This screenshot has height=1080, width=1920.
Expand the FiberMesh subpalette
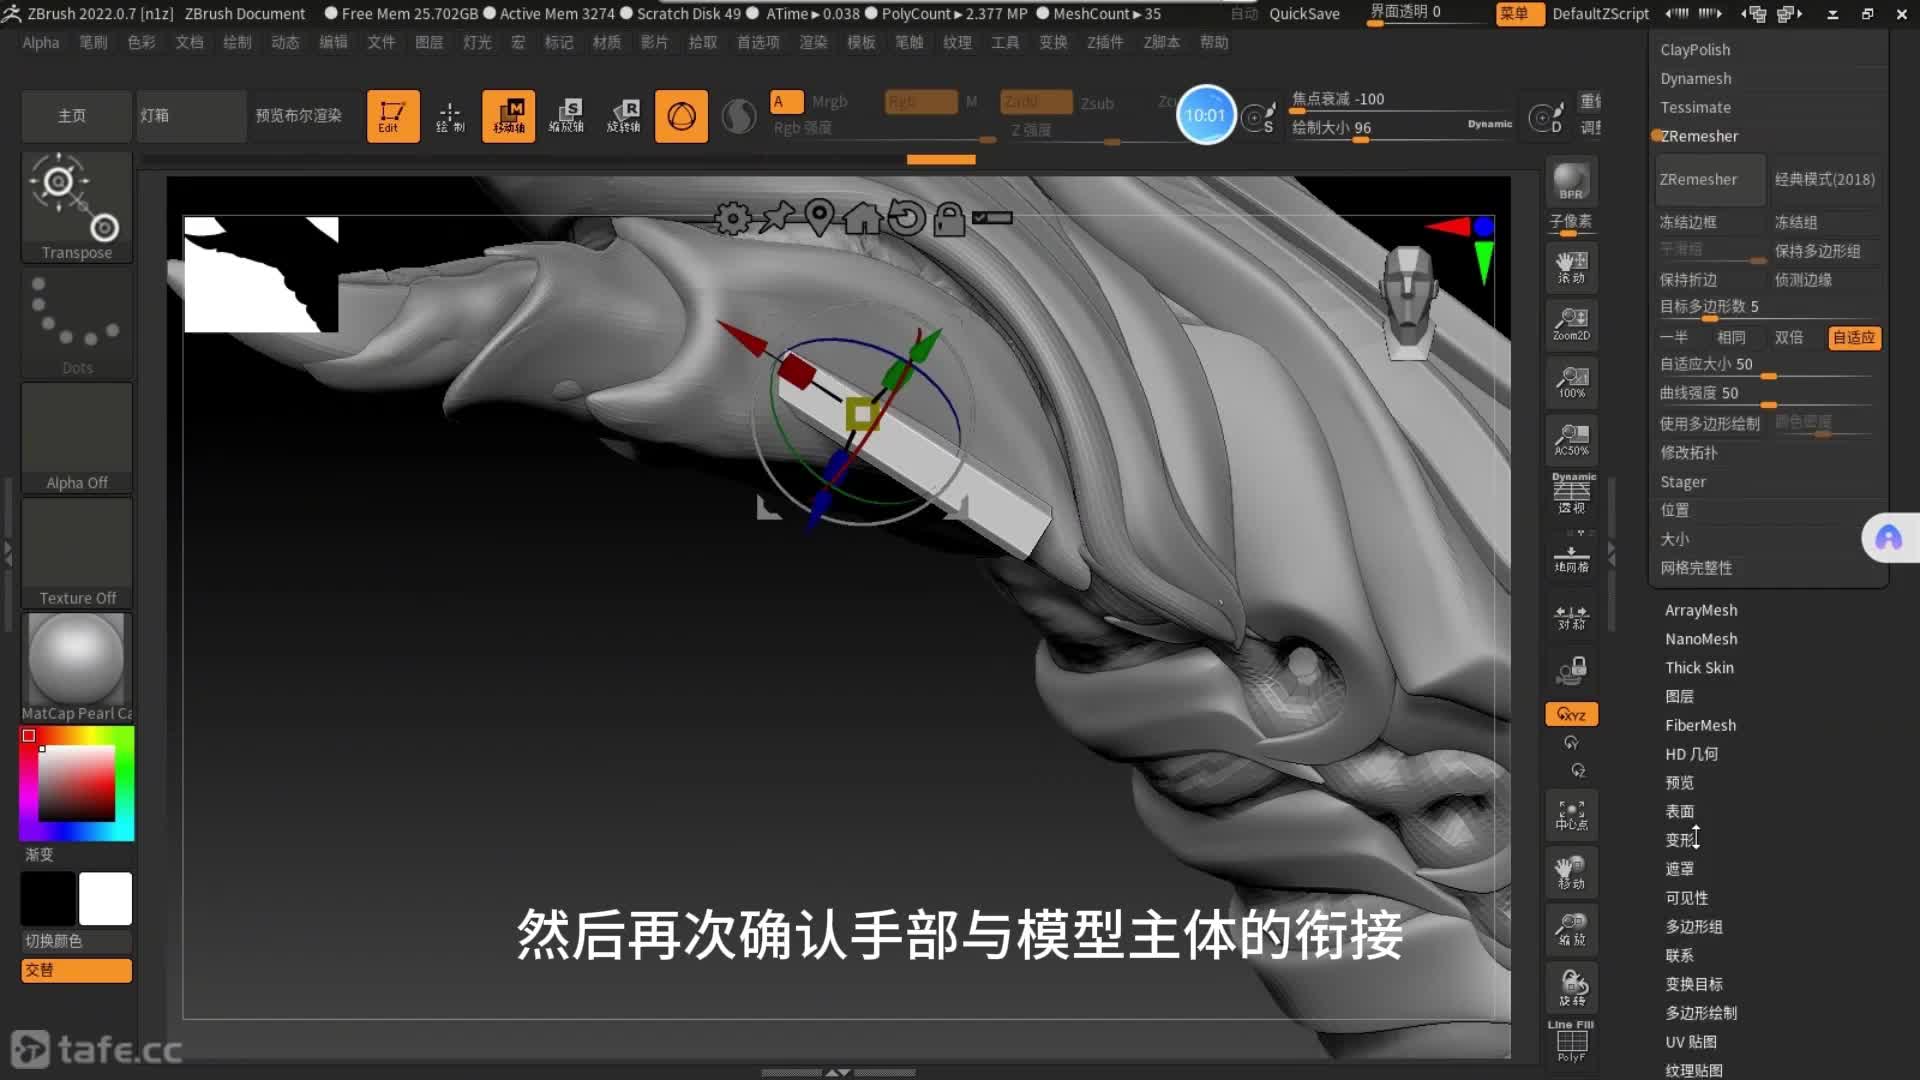[1700, 725]
